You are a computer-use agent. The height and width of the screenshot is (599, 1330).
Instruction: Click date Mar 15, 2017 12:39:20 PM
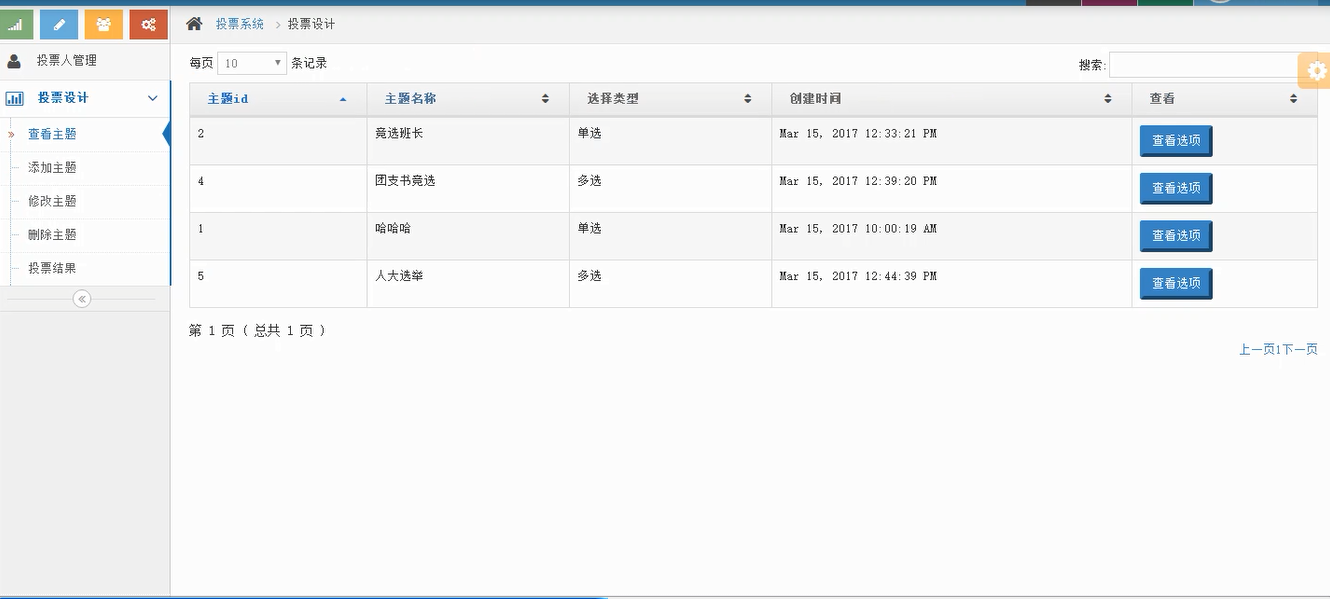(858, 181)
